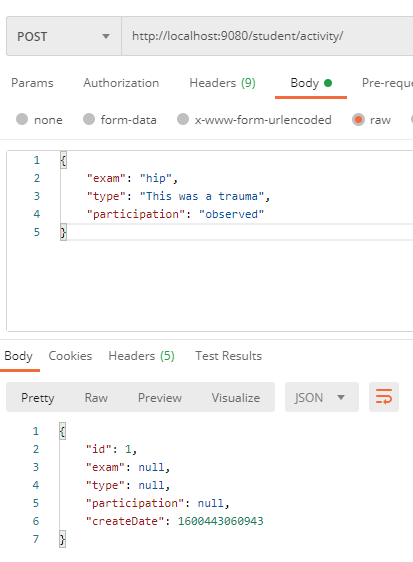Click the createDate value 1600443060943

pyautogui.click(x=220, y=521)
